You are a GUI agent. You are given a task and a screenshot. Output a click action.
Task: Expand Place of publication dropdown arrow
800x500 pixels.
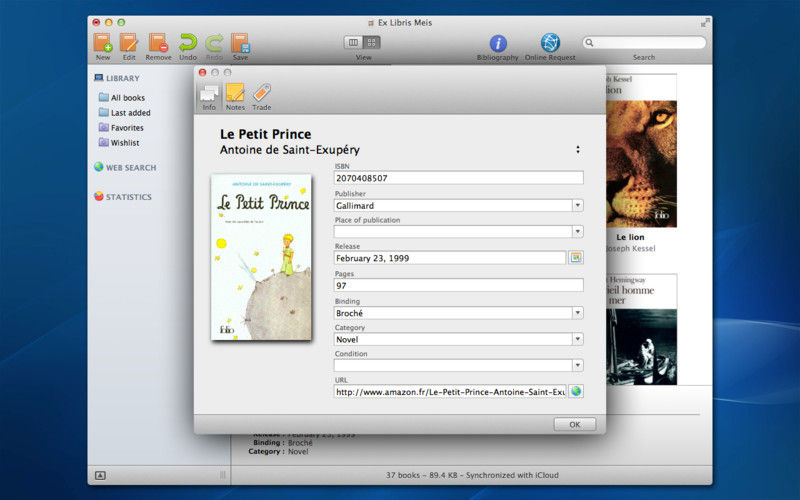pyautogui.click(x=578, y=232)
